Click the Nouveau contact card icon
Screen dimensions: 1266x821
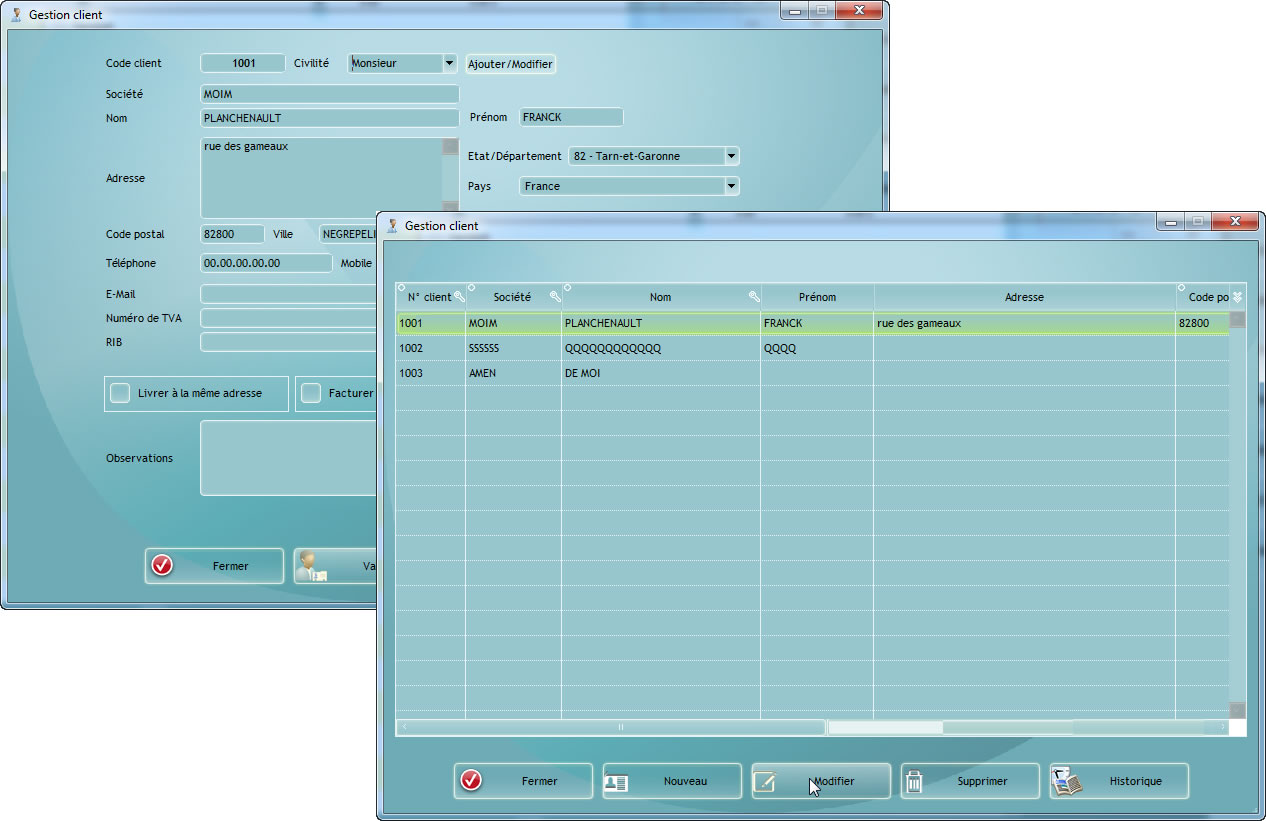(617, 782)
